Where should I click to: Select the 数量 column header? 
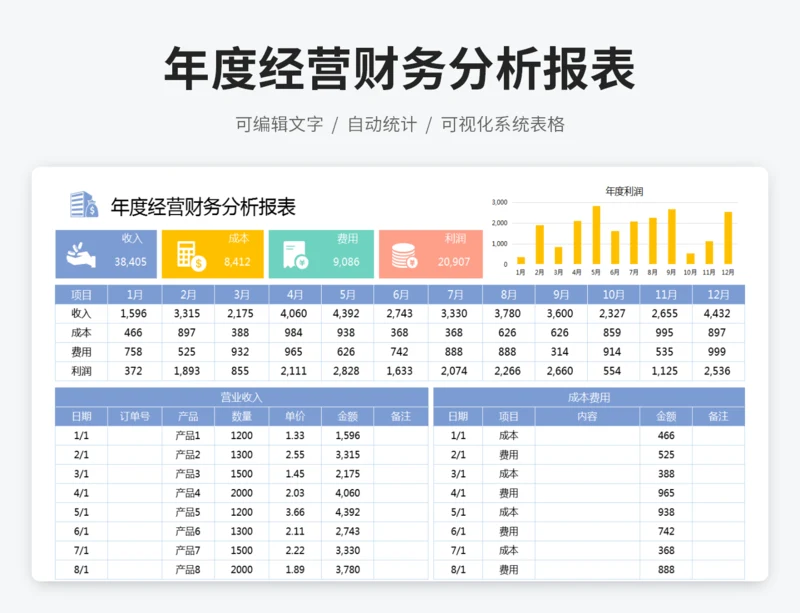tap(241, 416)
